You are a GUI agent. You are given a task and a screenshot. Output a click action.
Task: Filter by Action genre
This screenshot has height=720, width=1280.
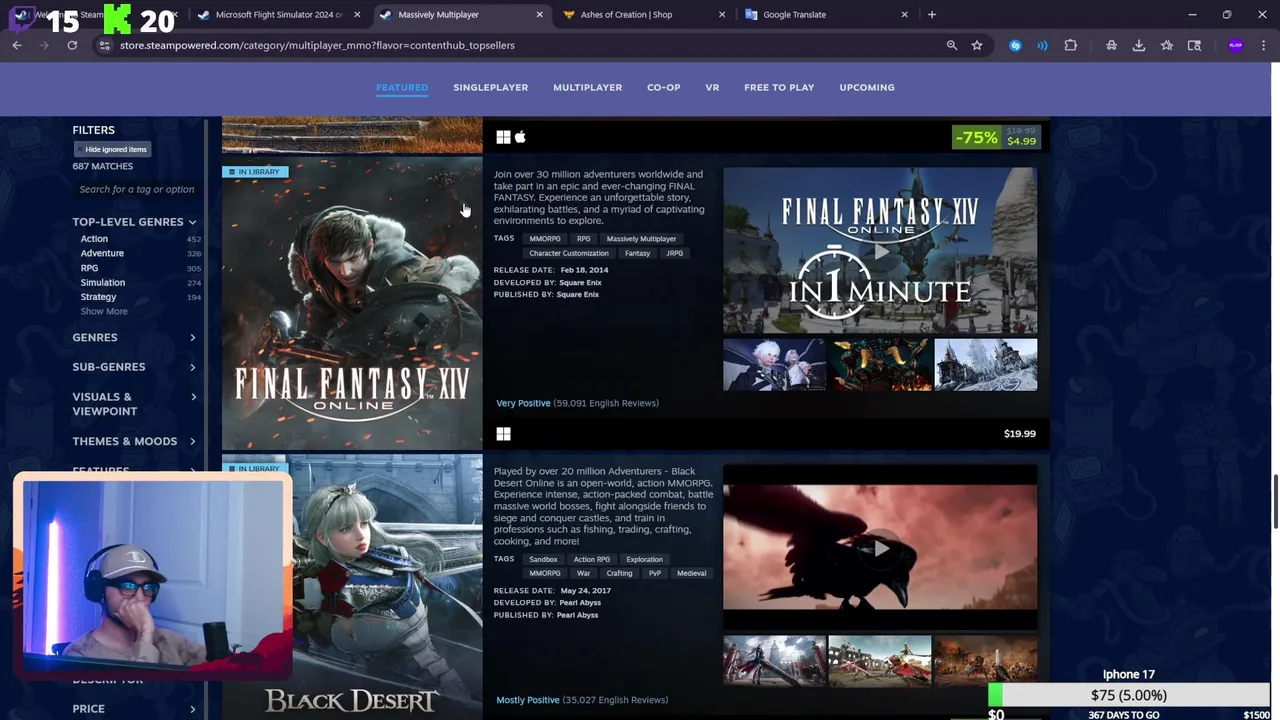94,239
